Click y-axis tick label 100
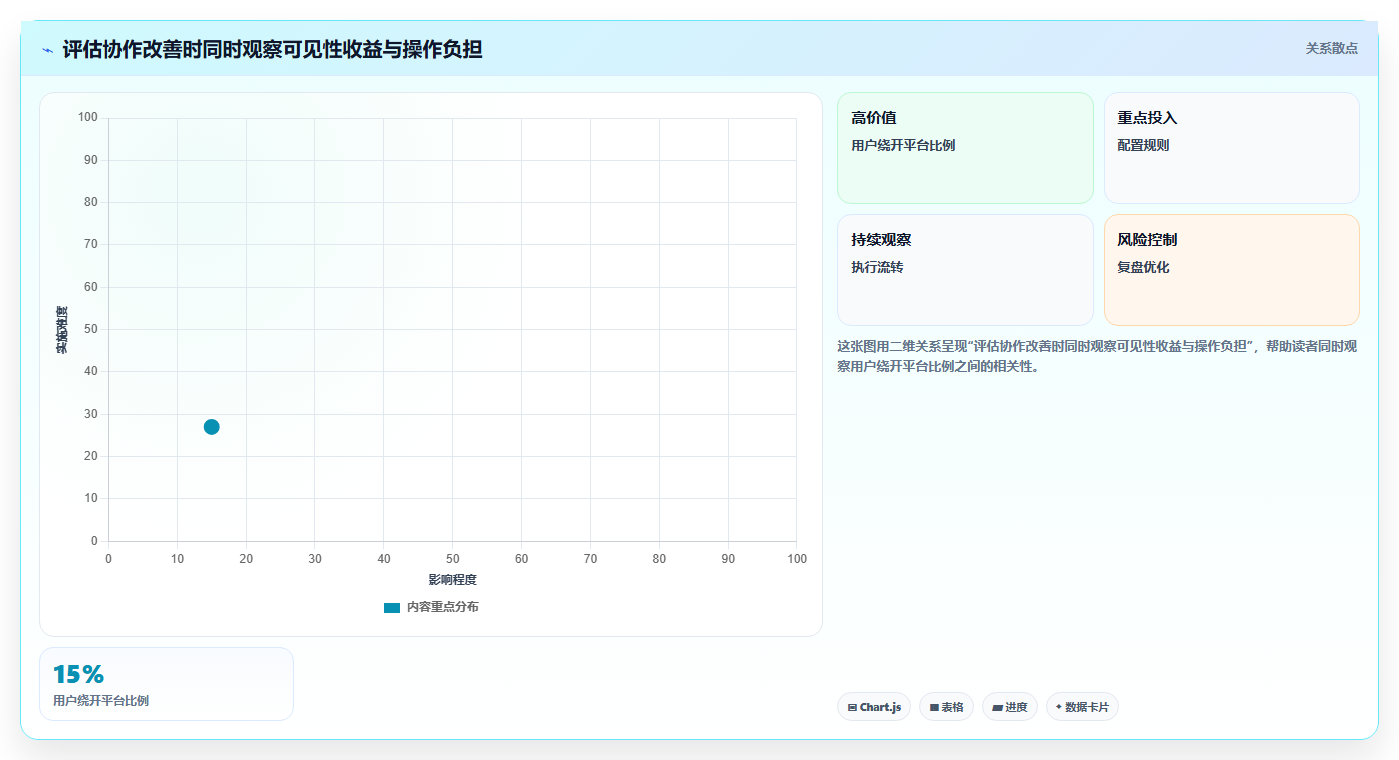 (x=88, y=118)
